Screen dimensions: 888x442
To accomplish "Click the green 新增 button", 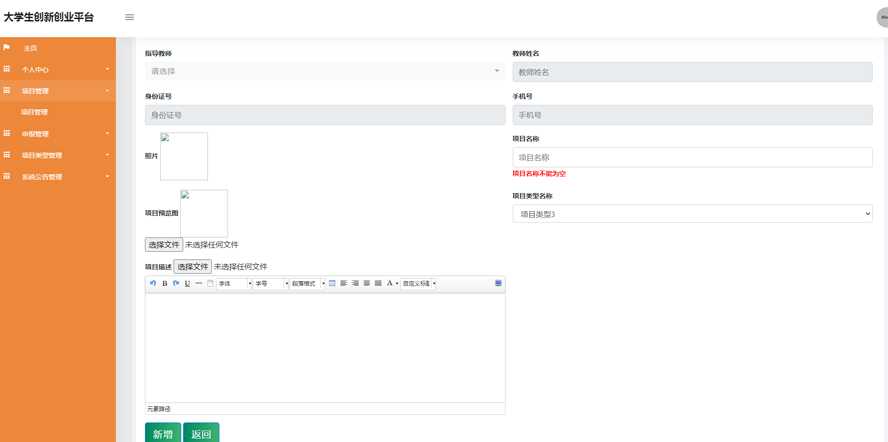I will (163, 432).
